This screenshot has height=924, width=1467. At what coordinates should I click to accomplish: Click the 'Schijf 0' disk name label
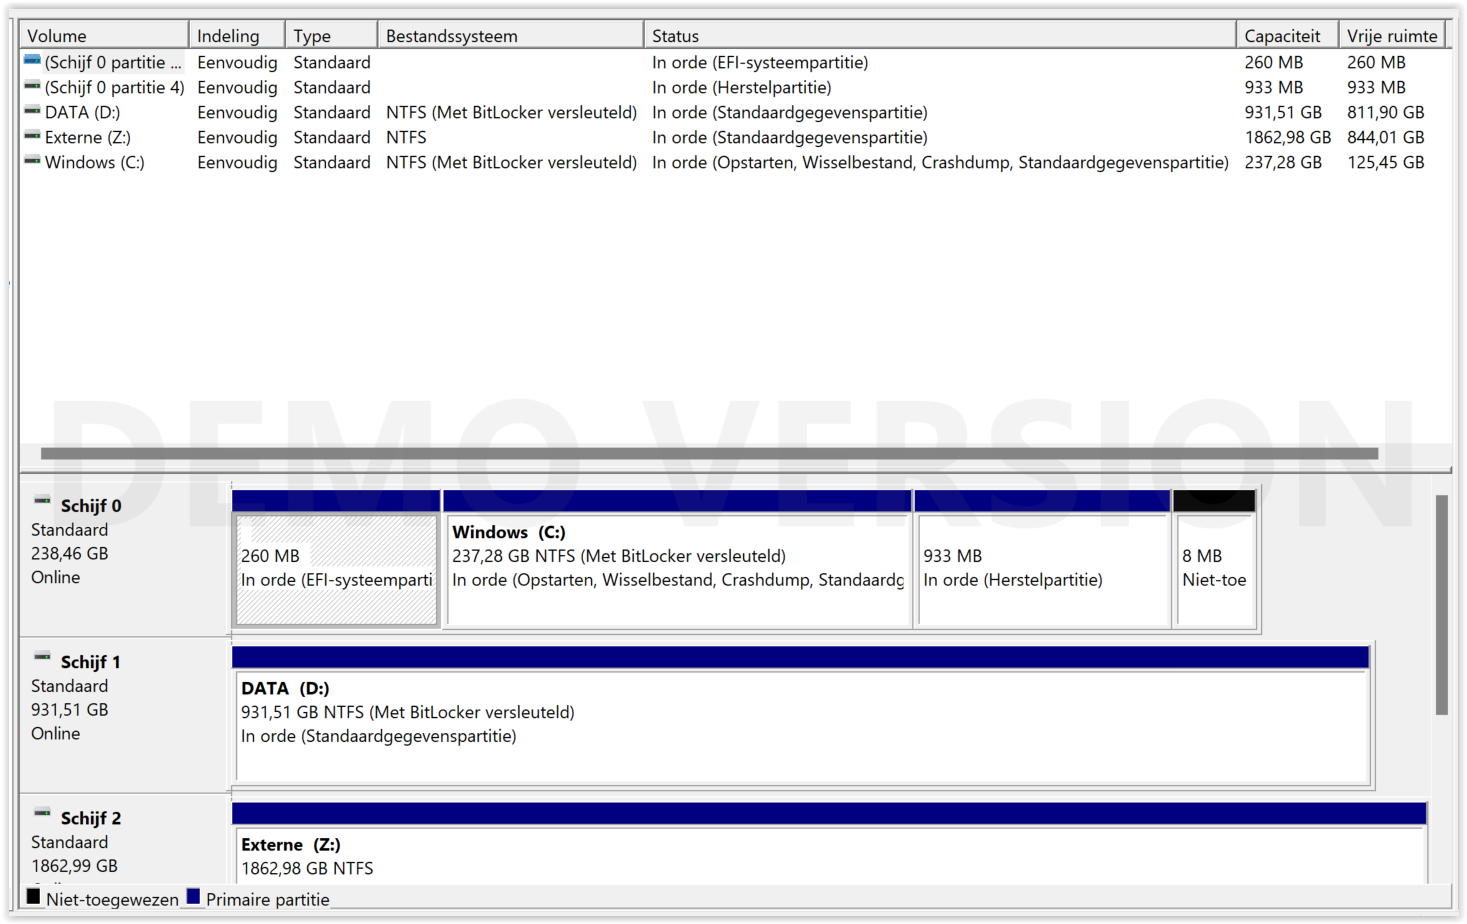click(x=91, y=506)
